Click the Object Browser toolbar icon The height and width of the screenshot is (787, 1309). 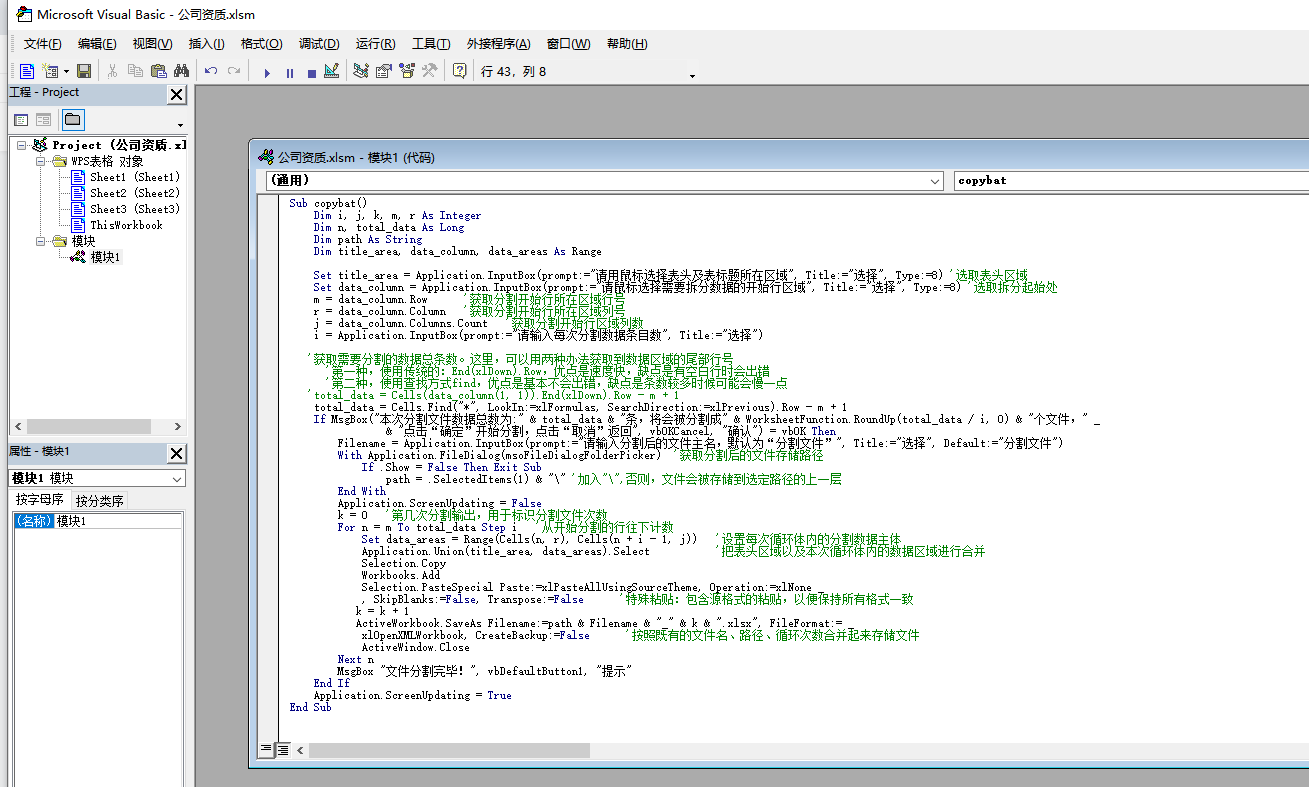click(x=407, y=71)
